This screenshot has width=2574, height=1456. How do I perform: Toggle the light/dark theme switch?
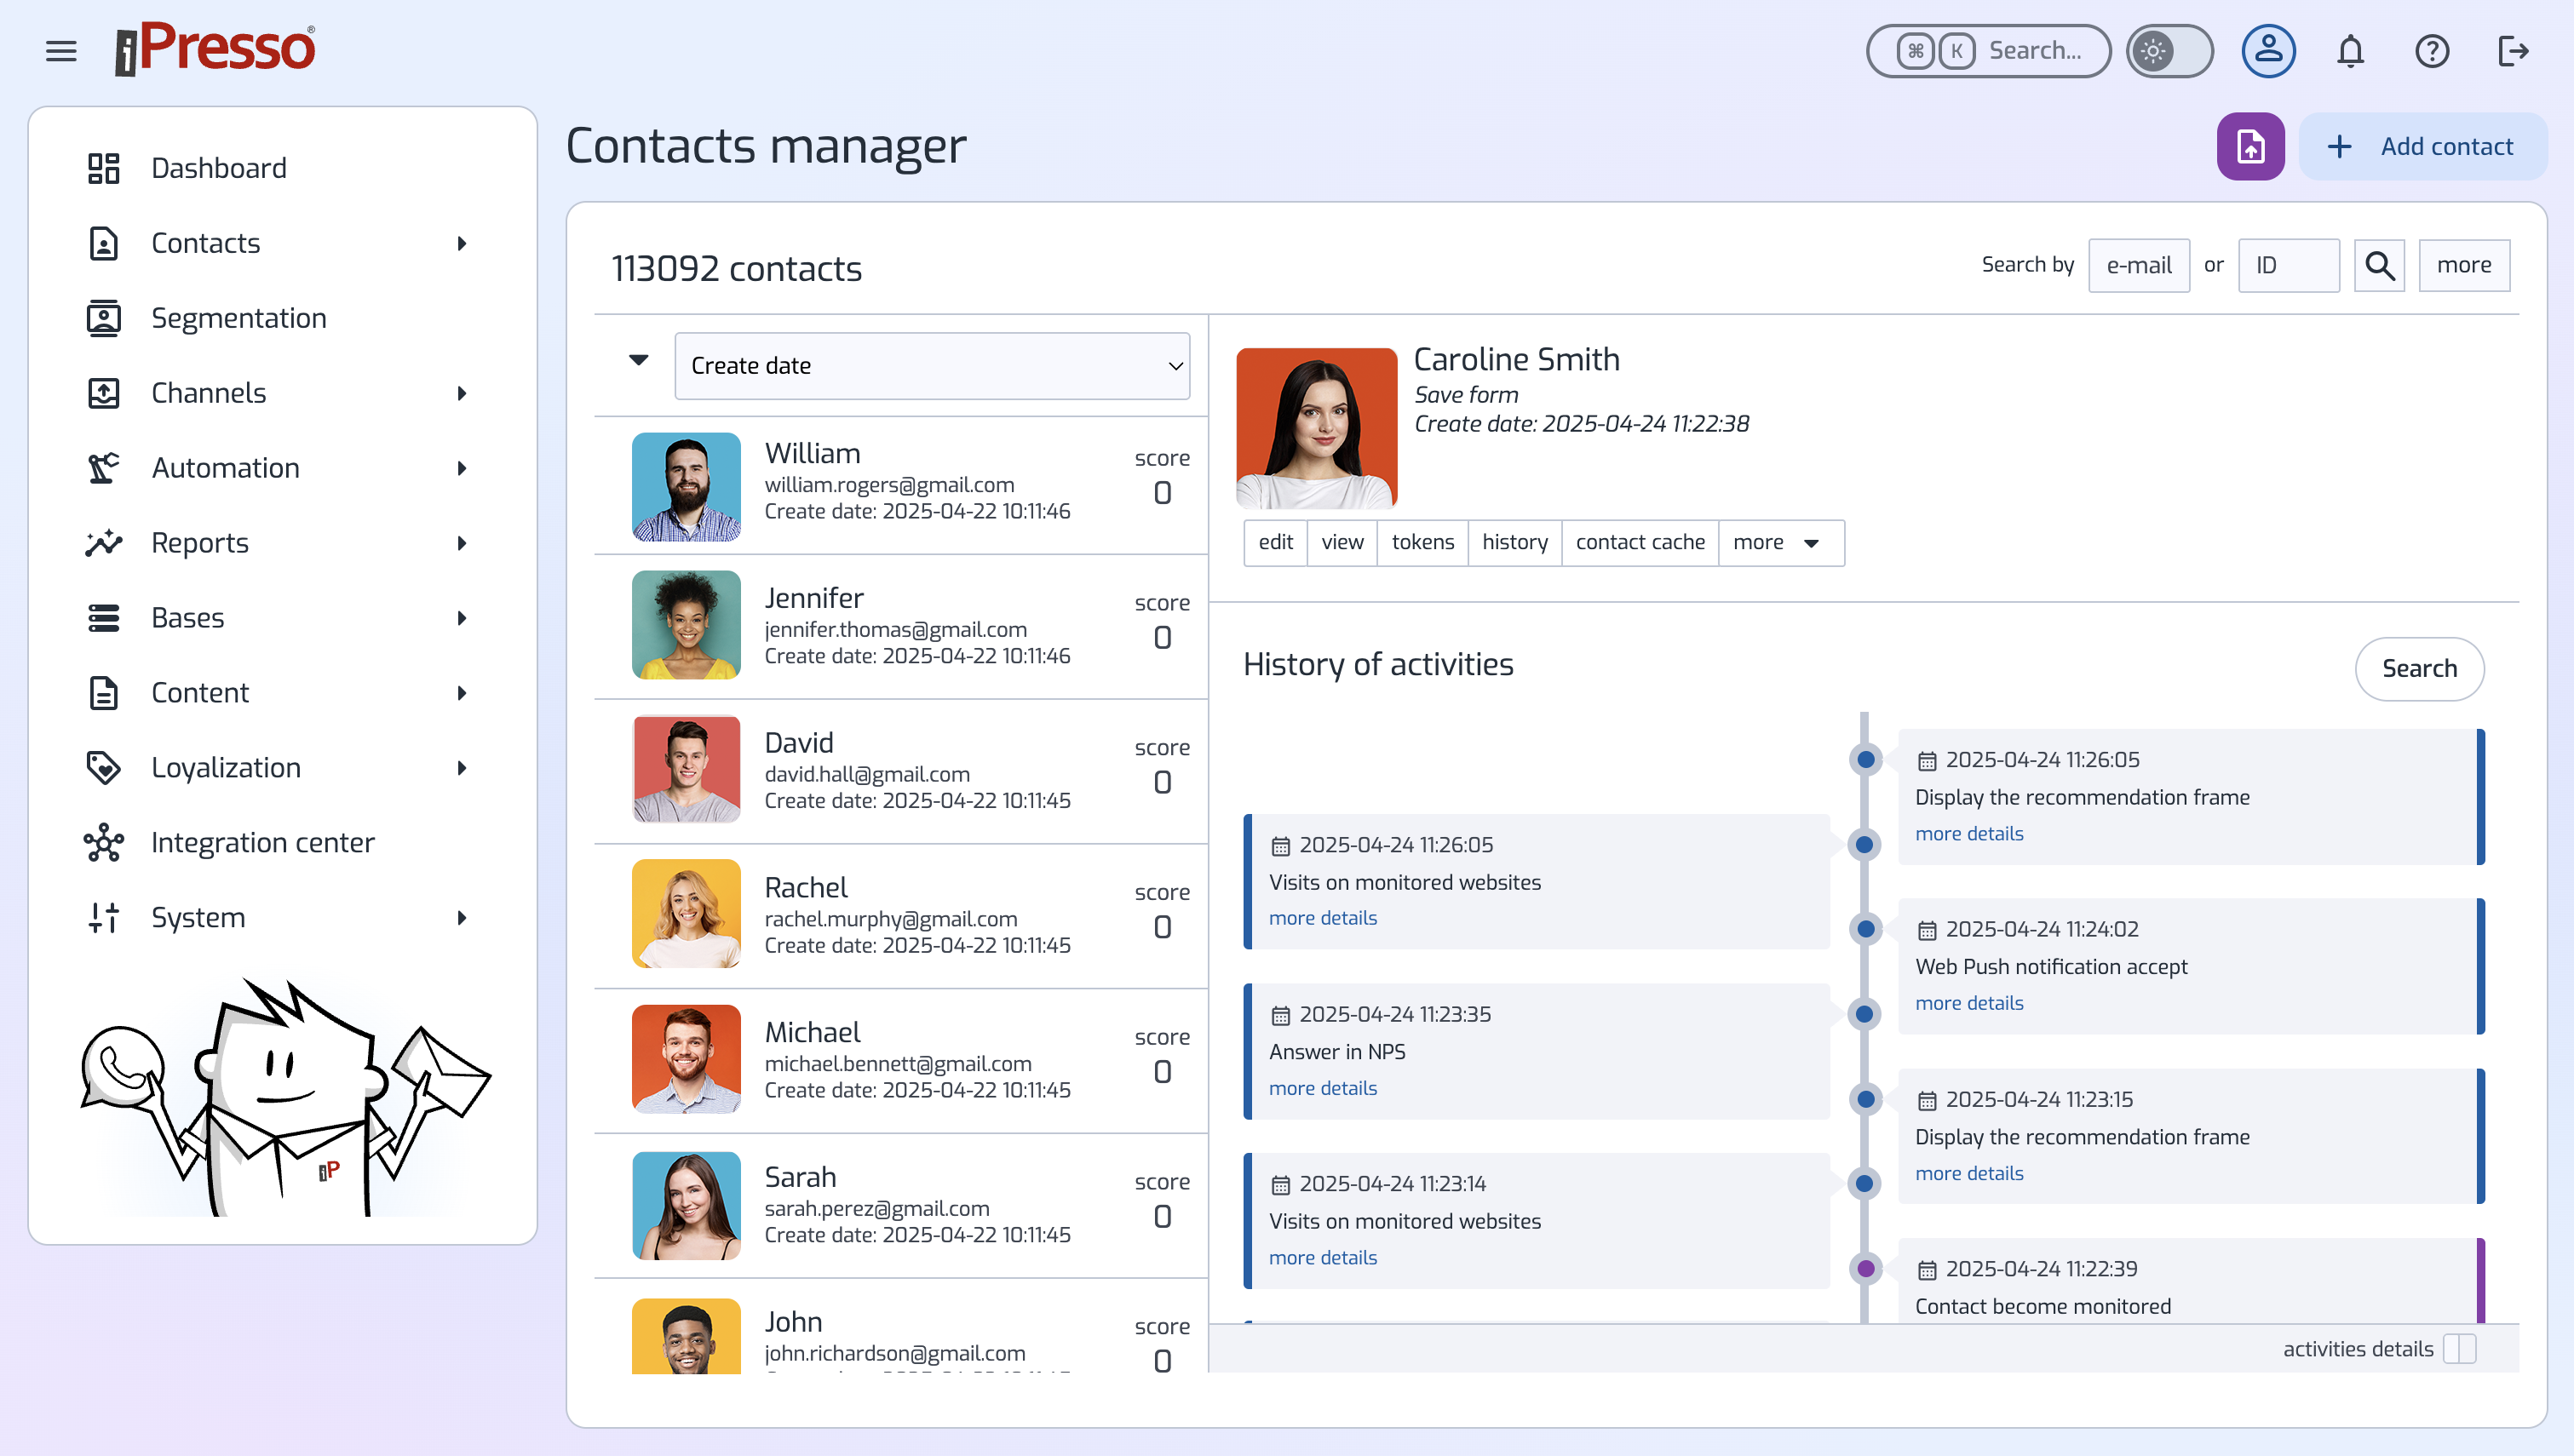[2169, 50]
